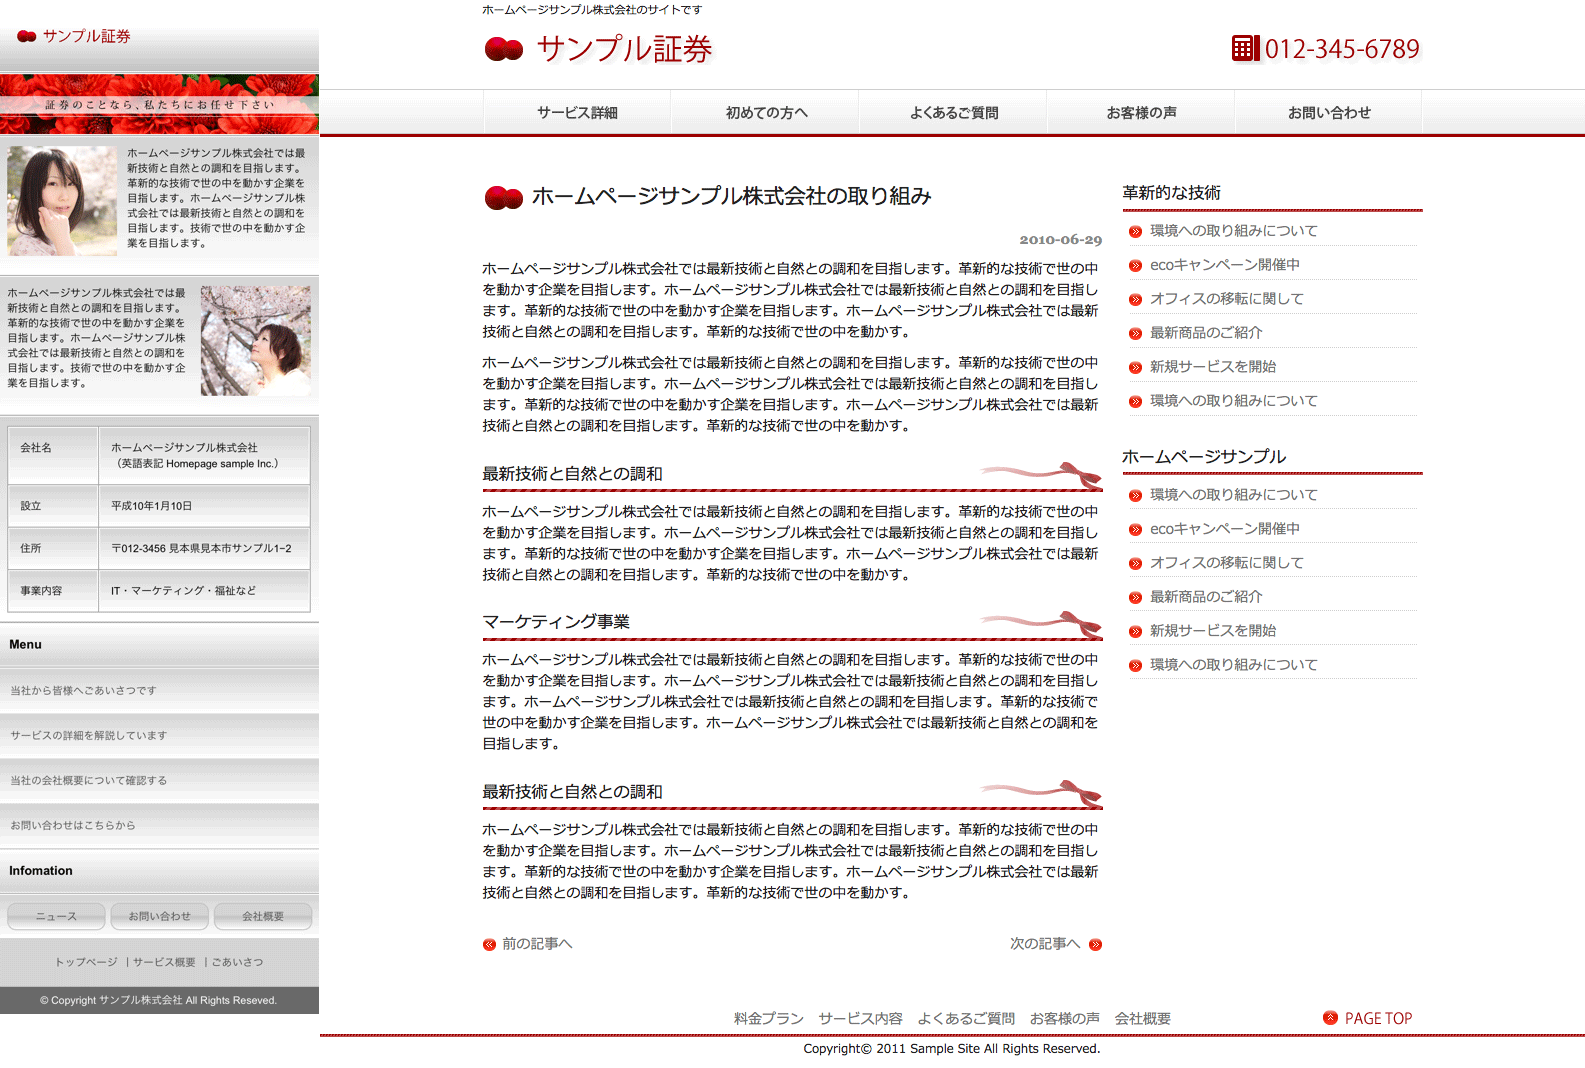Open sidebar menu item お問い合わせはこちらから
The width and height of the screenshot is (1585, 1068).
pyautogui.click(x=73, y=826)
